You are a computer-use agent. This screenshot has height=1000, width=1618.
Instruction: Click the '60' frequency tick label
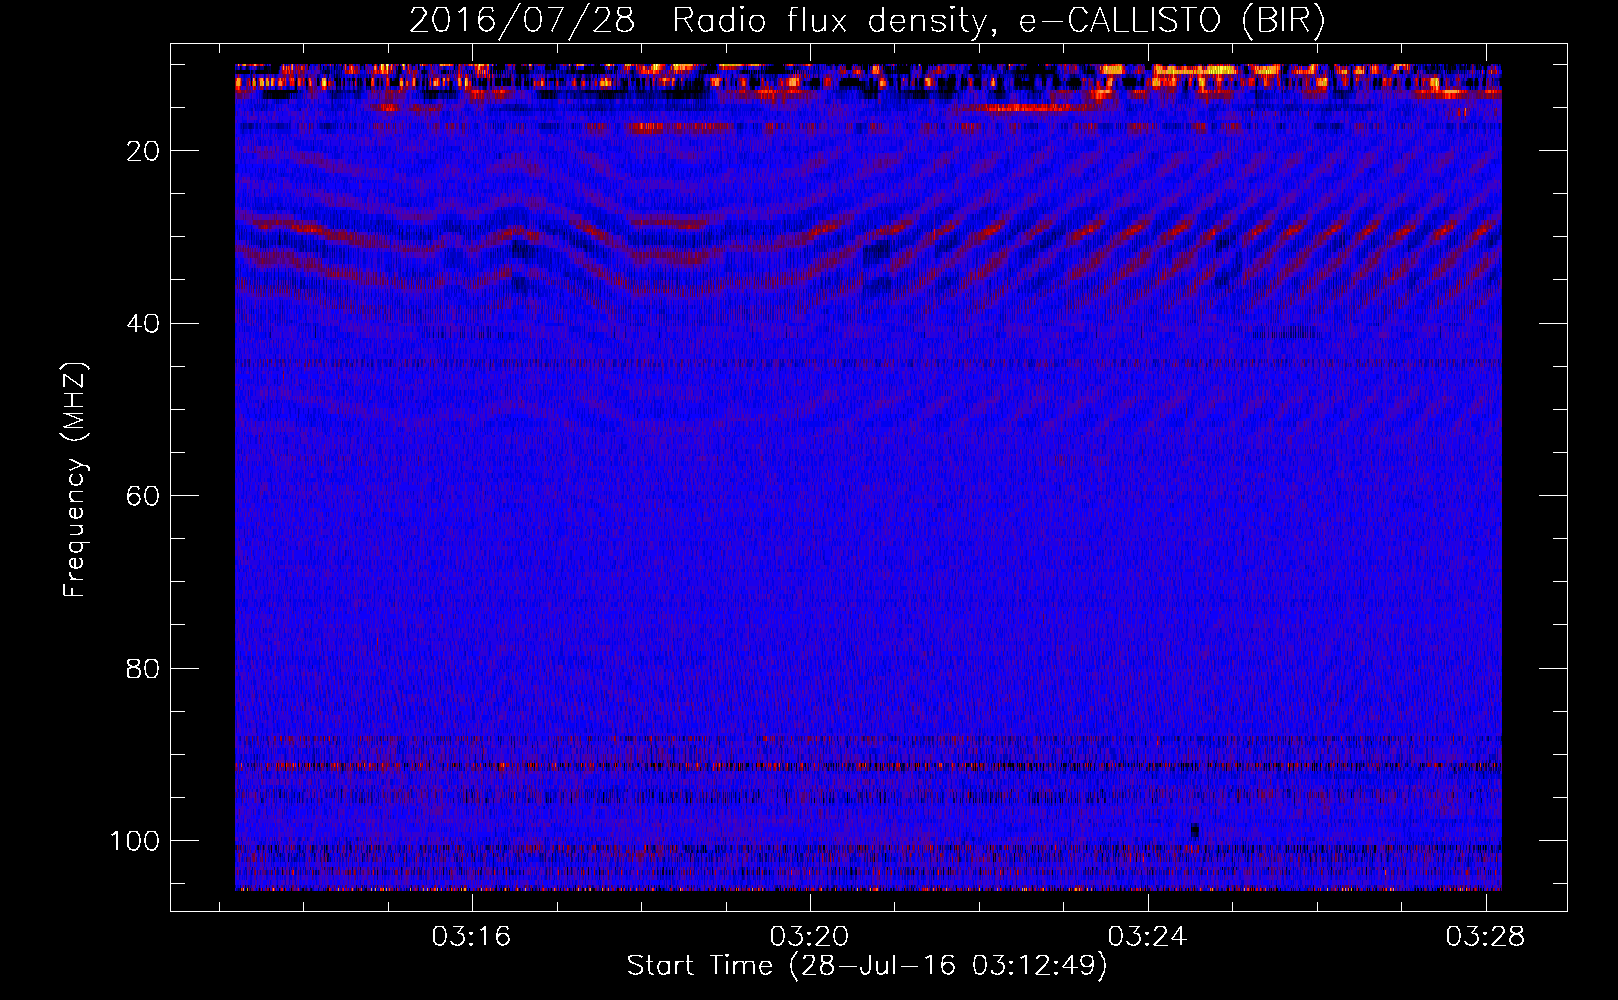click(x=144, y=496)
